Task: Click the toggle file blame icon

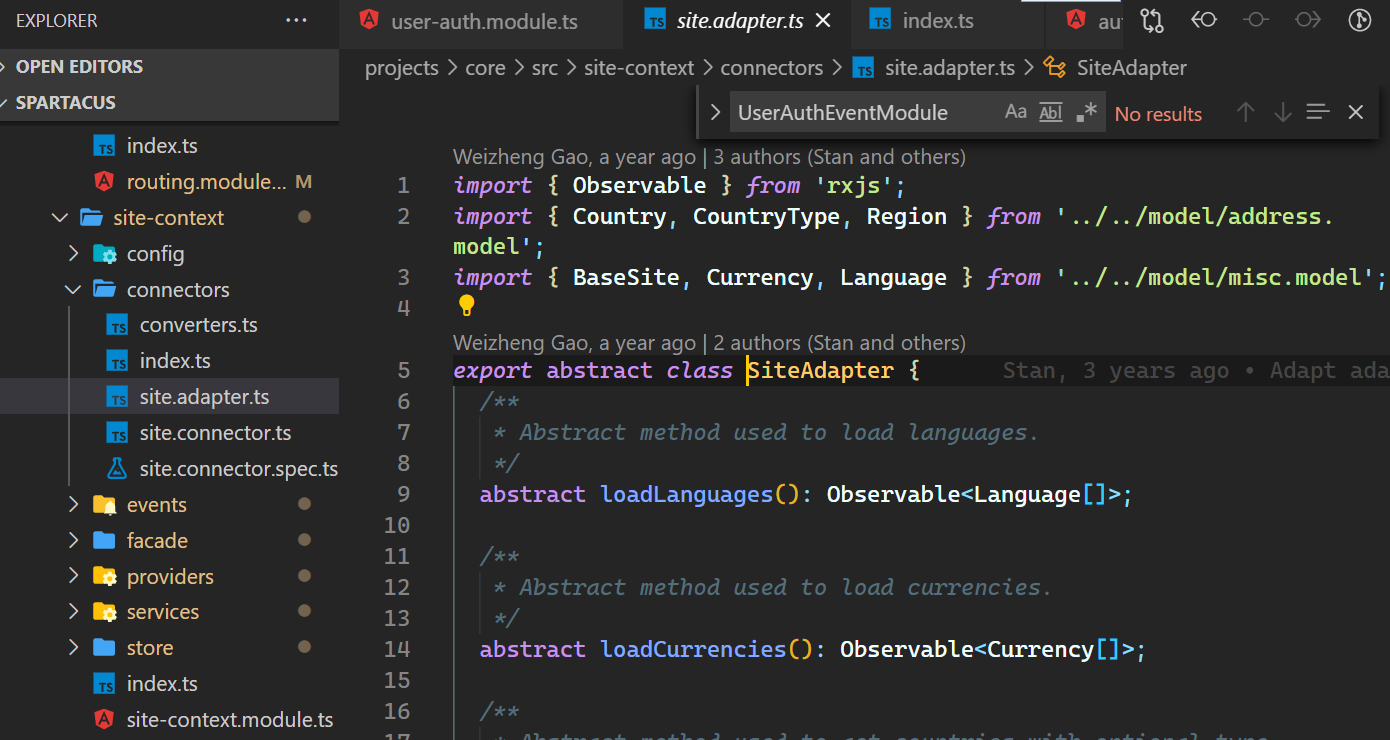Action: (x=1359, y=20)
